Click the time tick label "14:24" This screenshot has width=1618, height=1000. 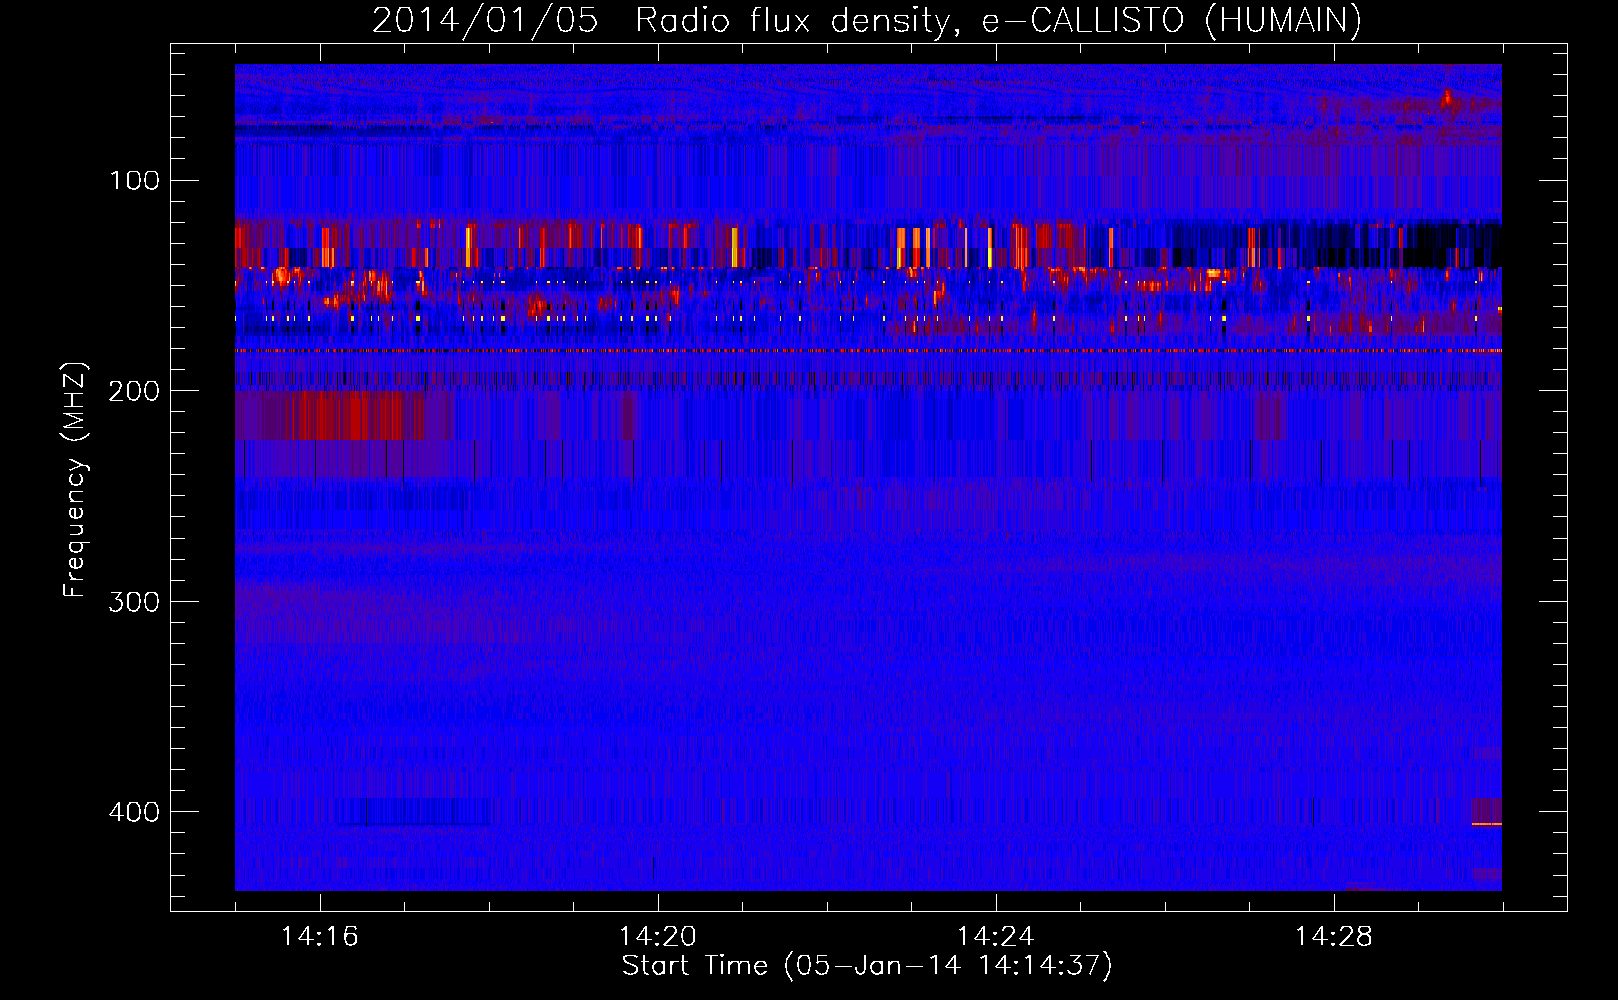996,936
